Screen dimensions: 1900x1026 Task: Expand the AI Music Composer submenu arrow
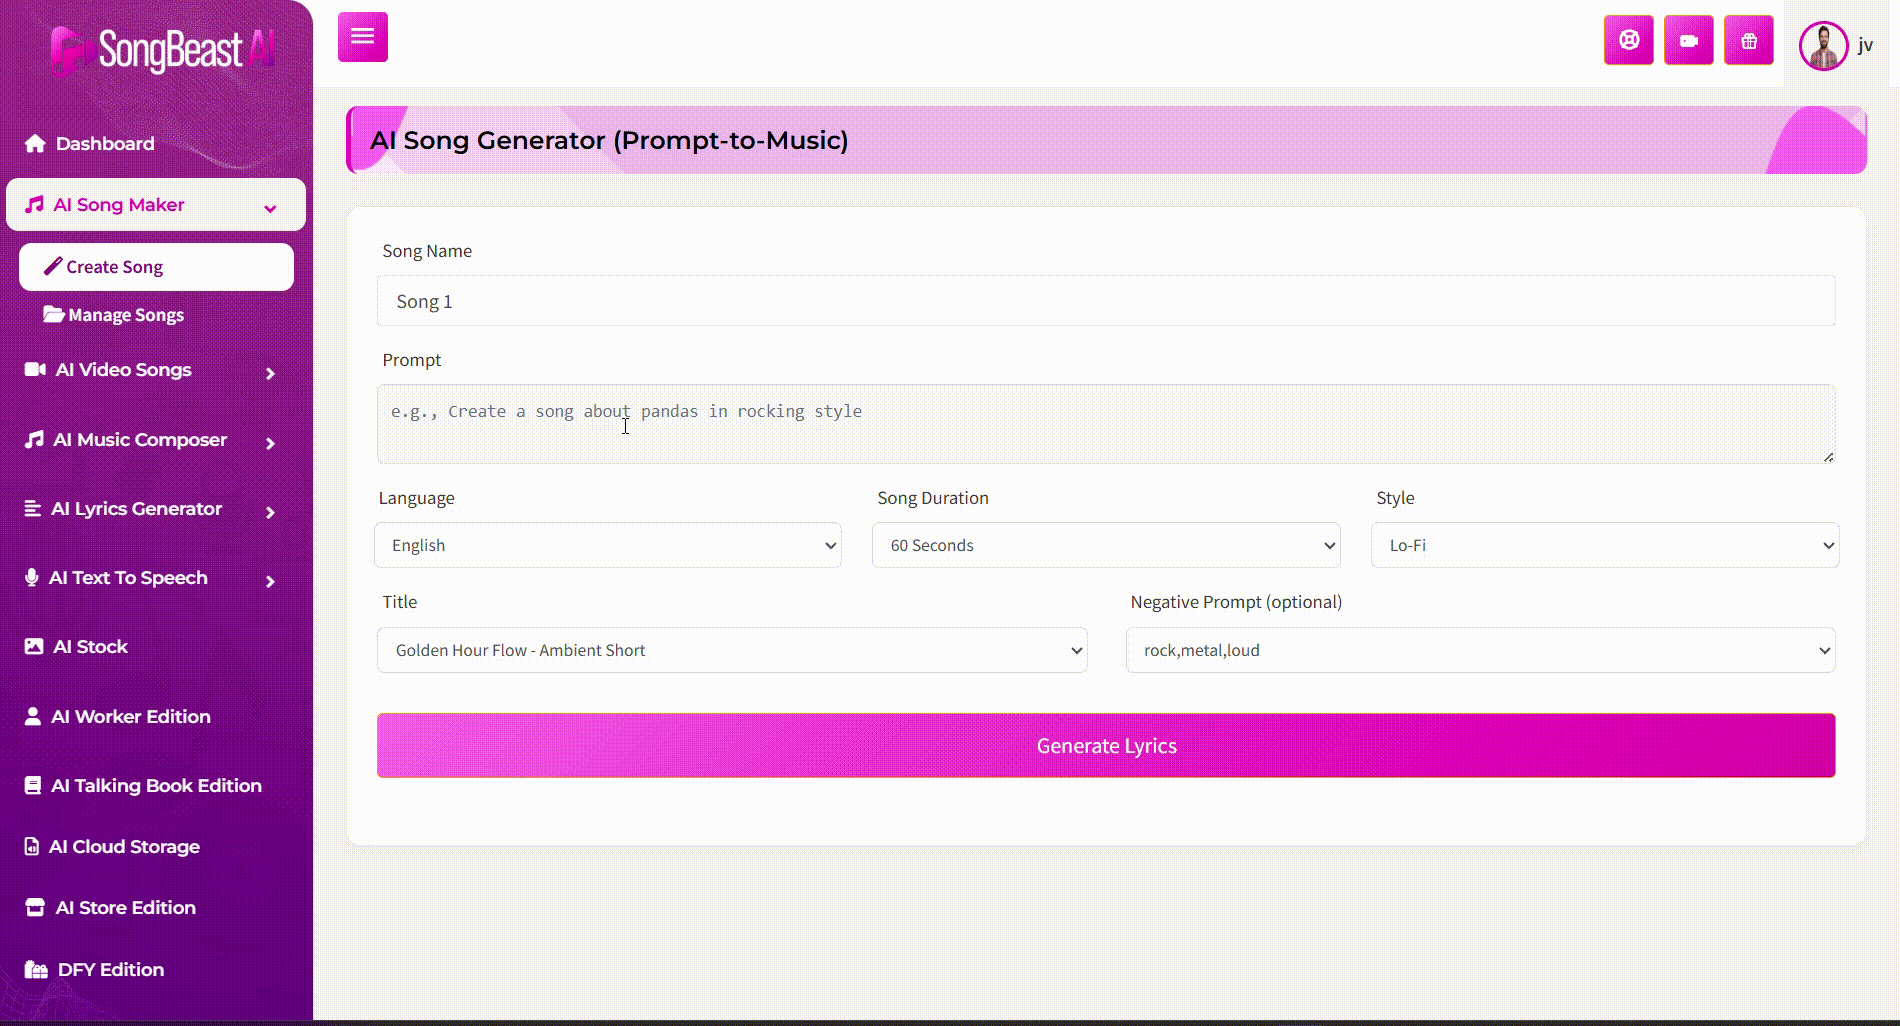[x=270, y=443]
